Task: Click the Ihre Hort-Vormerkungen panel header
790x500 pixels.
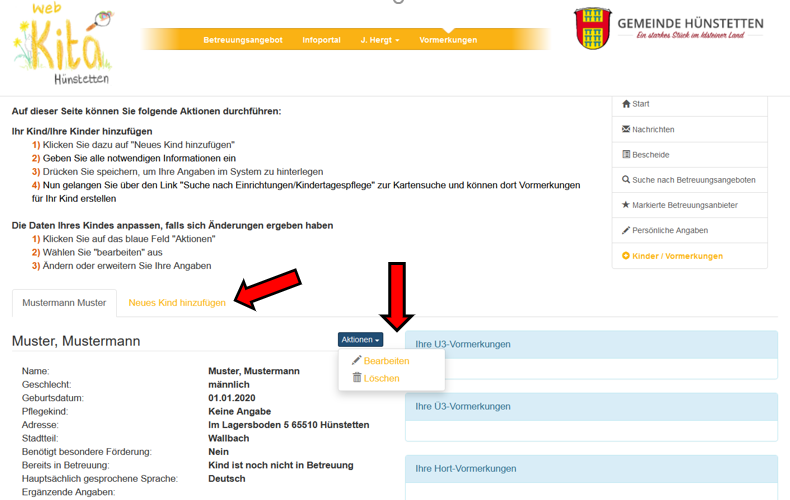Action: (x=591, y=469)
